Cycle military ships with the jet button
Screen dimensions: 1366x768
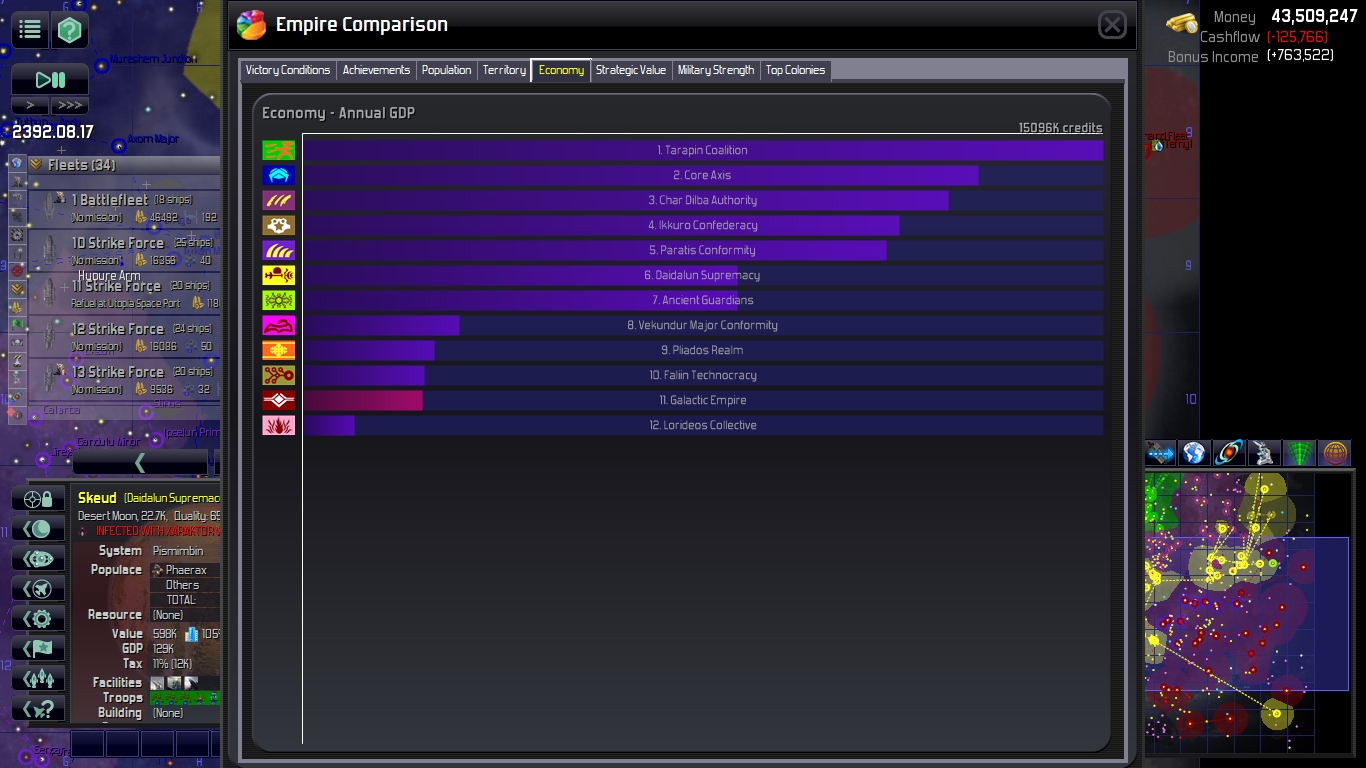(x=38, y=589)
